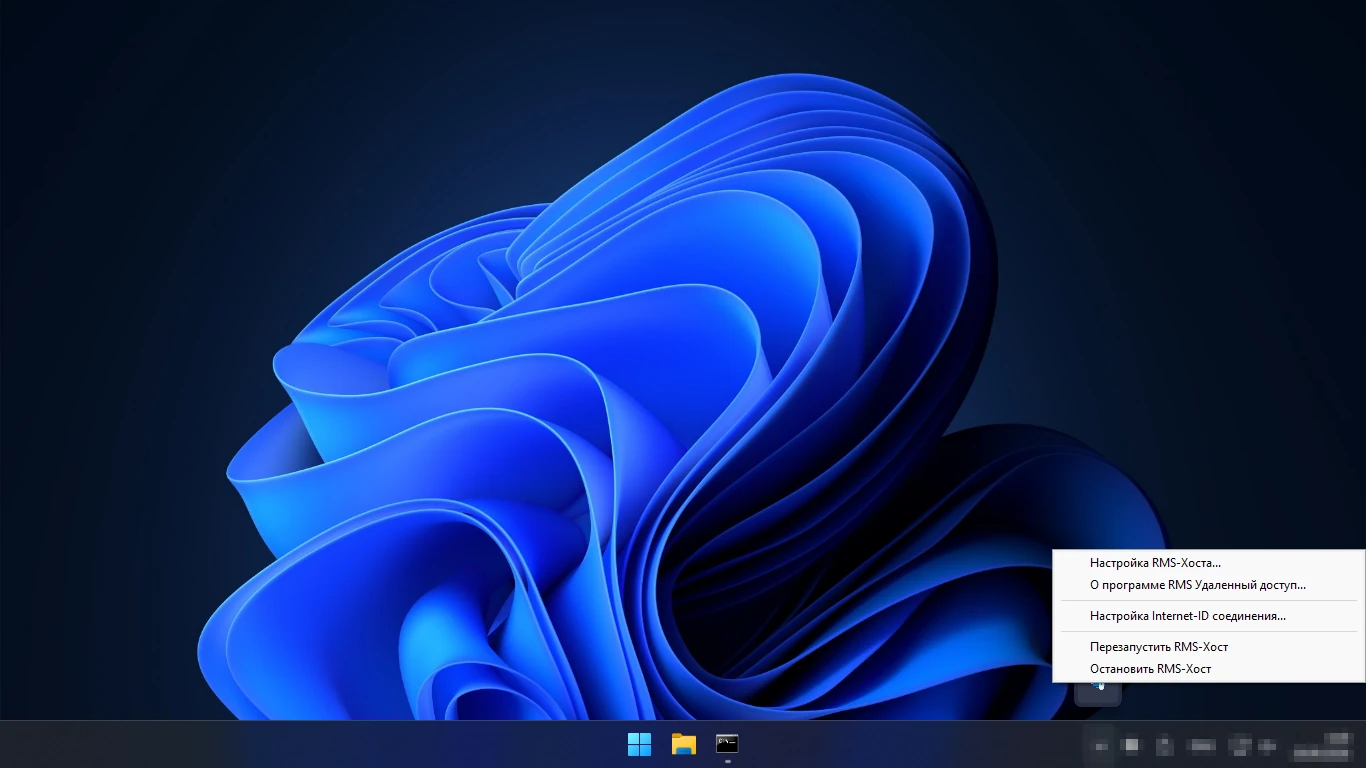Open "Настройка RMS-Хоста..." menu entry
The width and height of the screenshot is (1366, 768).
point(1209,563)
